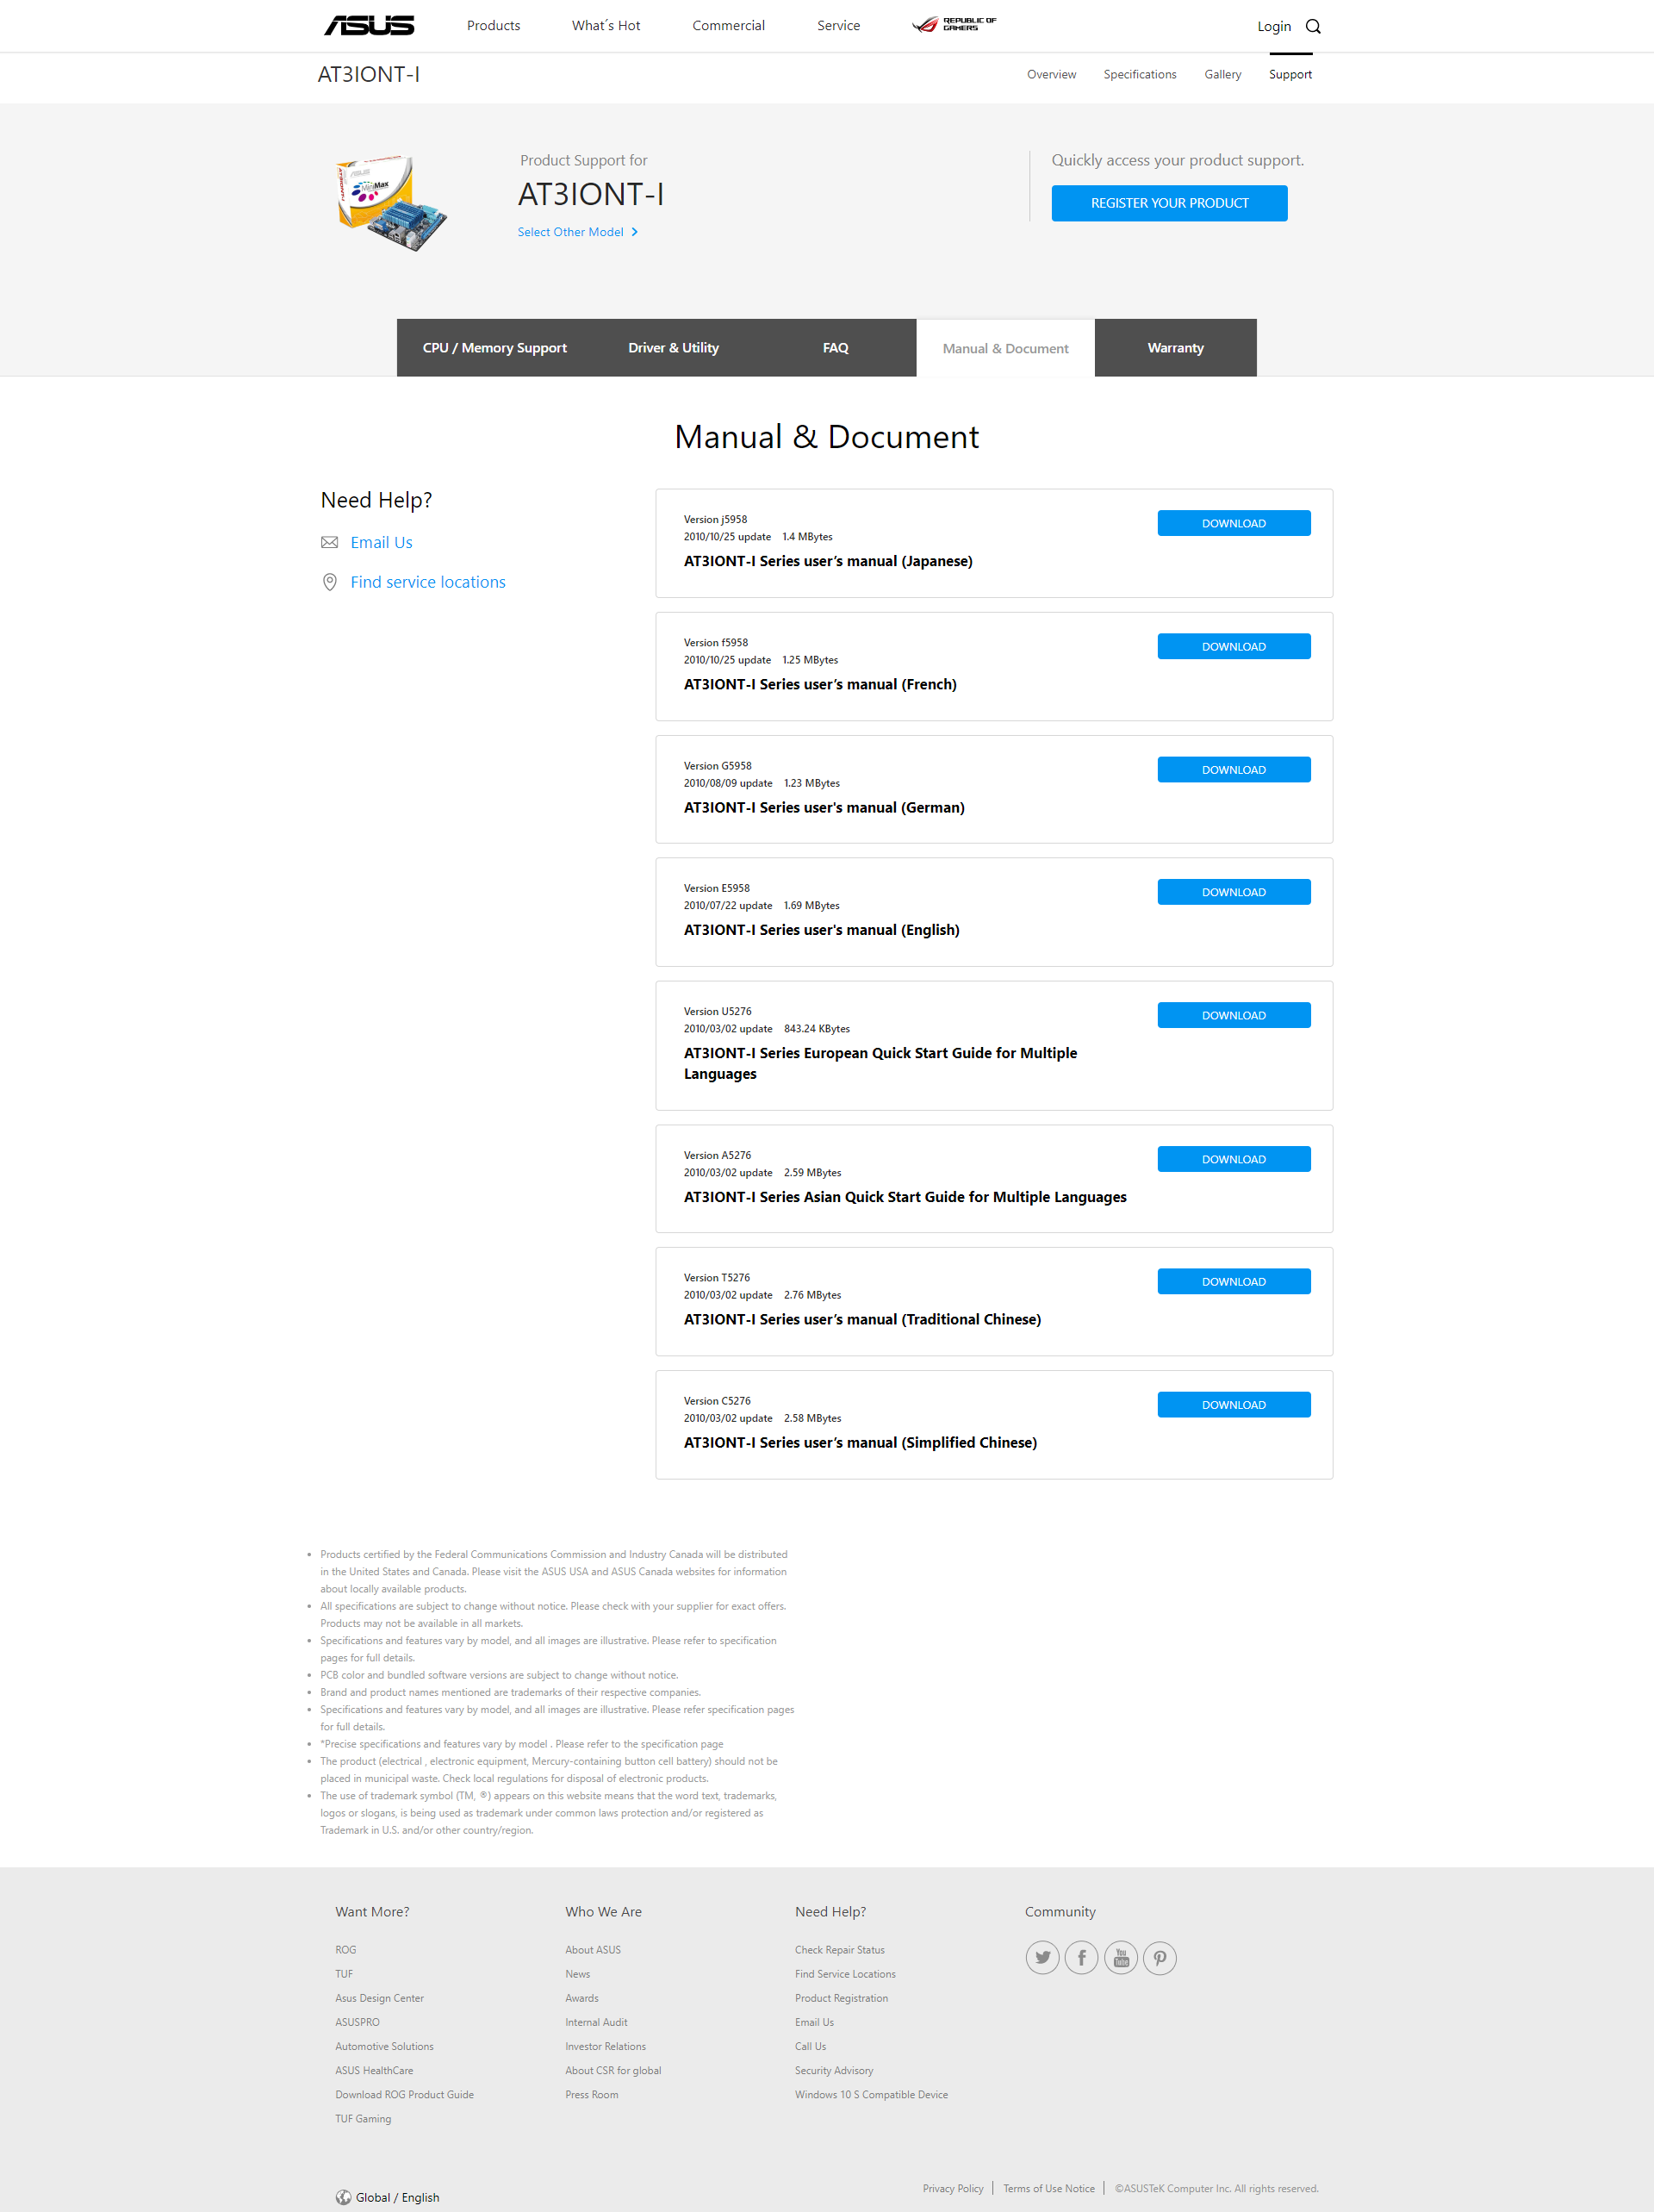Download the English user's manual
This screenshot has width=1654, height=2212.
point(1233,892)
